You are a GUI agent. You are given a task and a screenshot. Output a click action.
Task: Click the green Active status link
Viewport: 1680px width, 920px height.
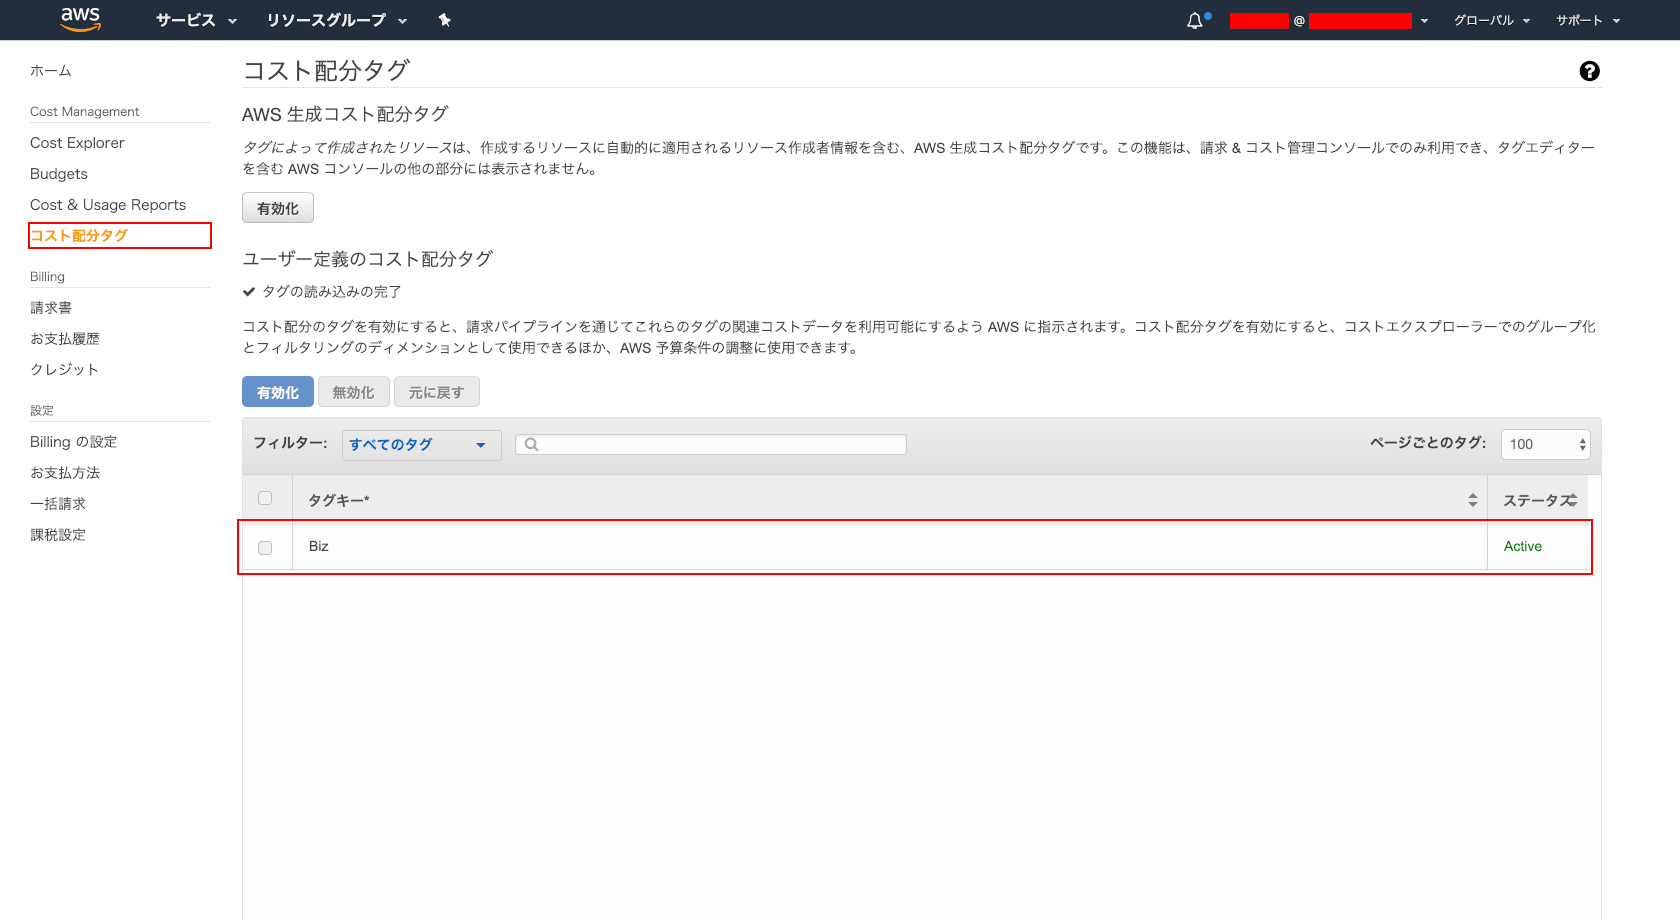[x=1522, y=546]
